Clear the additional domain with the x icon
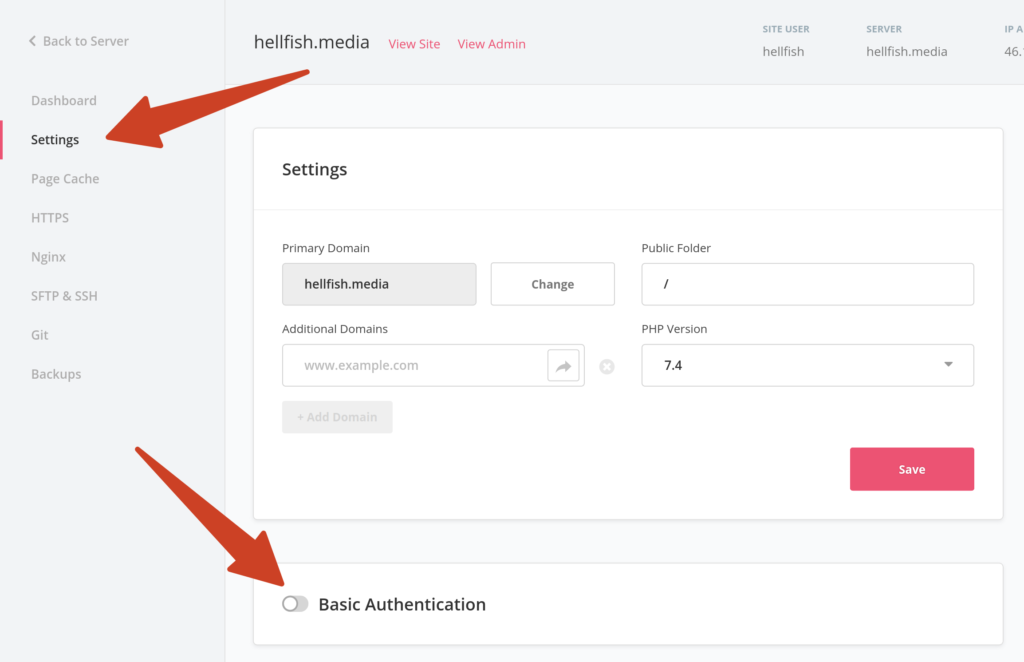 [x=606, y=367]
